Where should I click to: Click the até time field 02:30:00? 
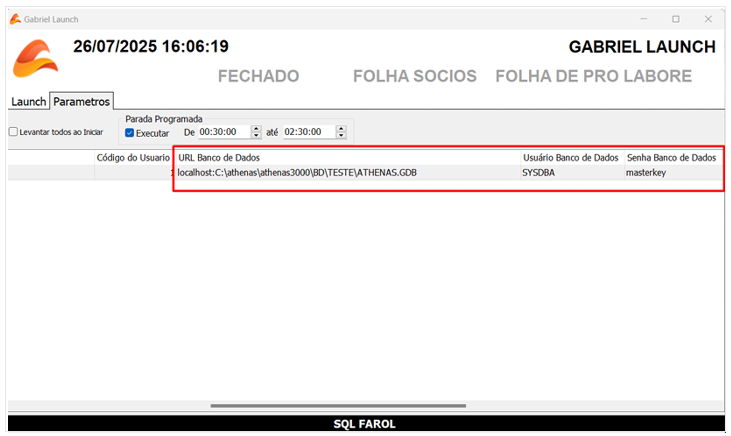(x=310, y=132)
